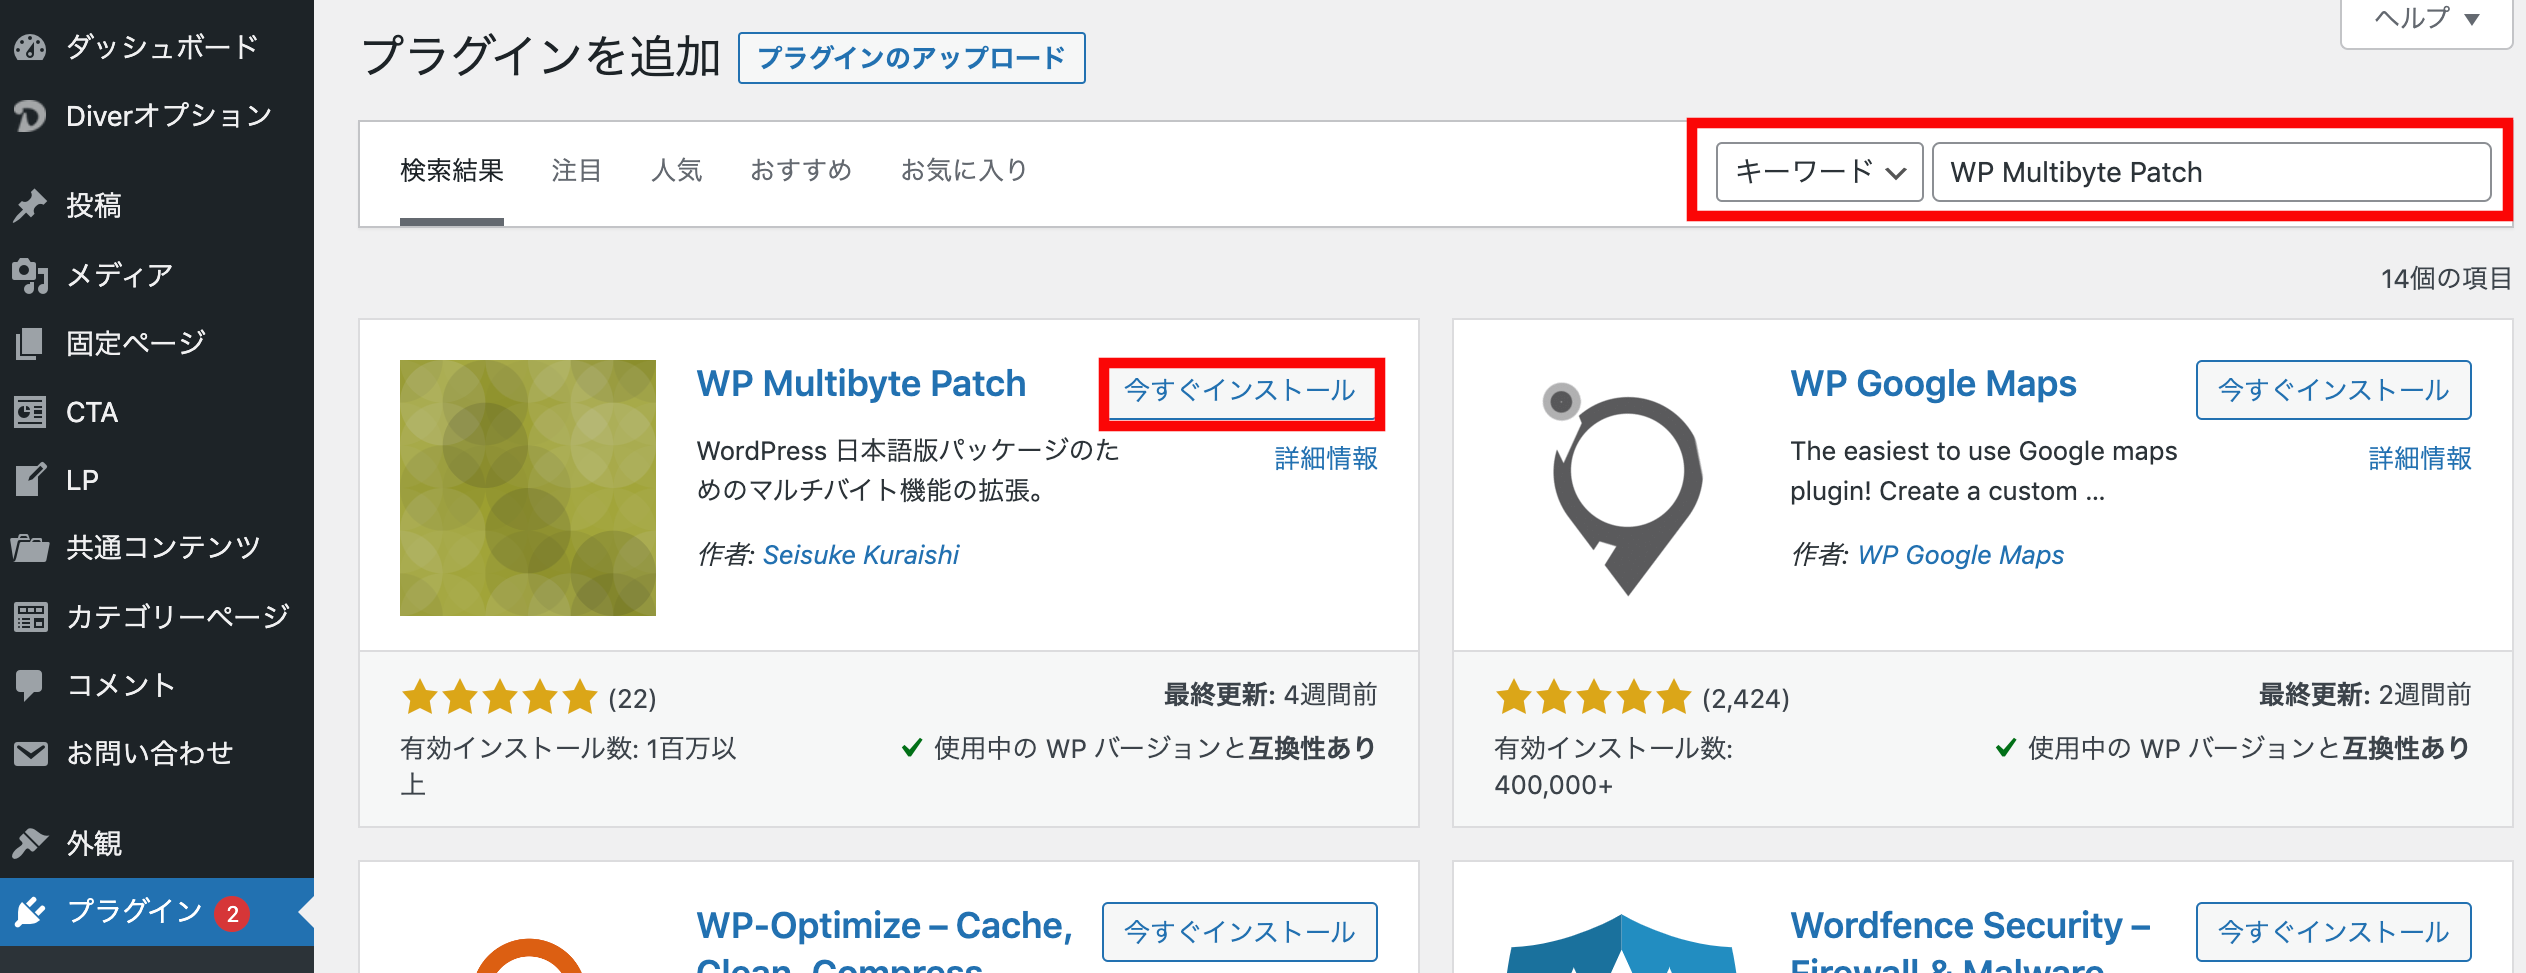
Task: Click the WP Multibyte Patch thumbnail
Action: click(x=528, y=488)
